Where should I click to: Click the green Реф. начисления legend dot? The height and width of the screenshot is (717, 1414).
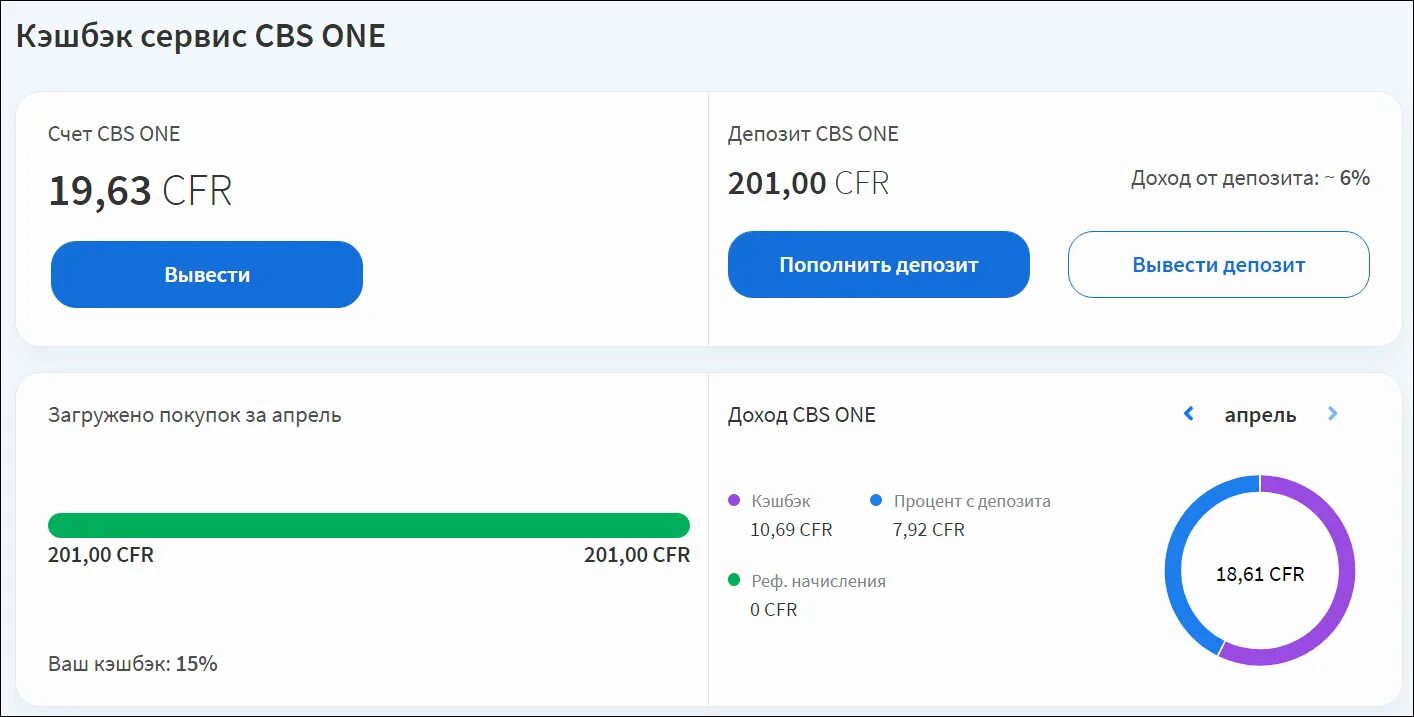click(734, 581)
